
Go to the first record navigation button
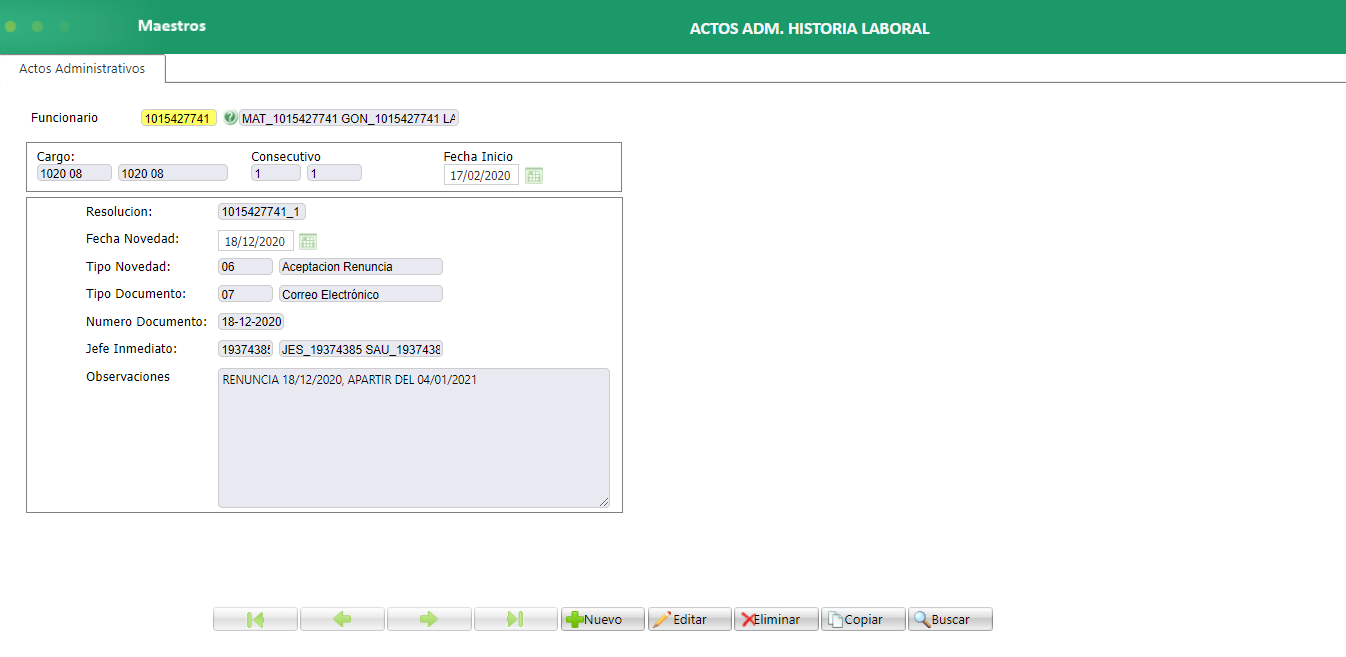[255, 620]
